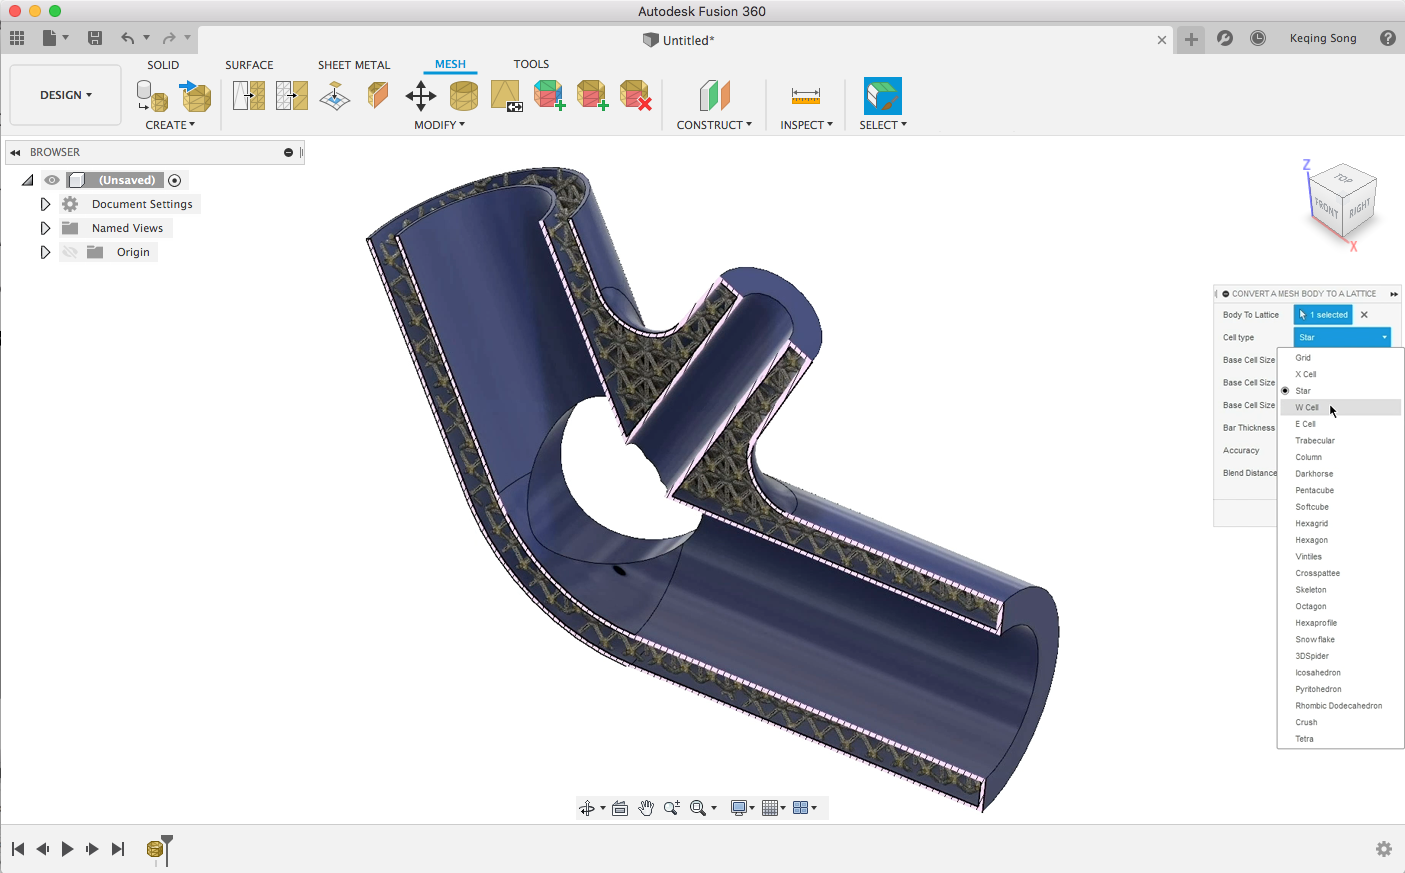Clear the Body To Lattice selection
The image size is (1405, 873).
click(x=1364, y=315)
